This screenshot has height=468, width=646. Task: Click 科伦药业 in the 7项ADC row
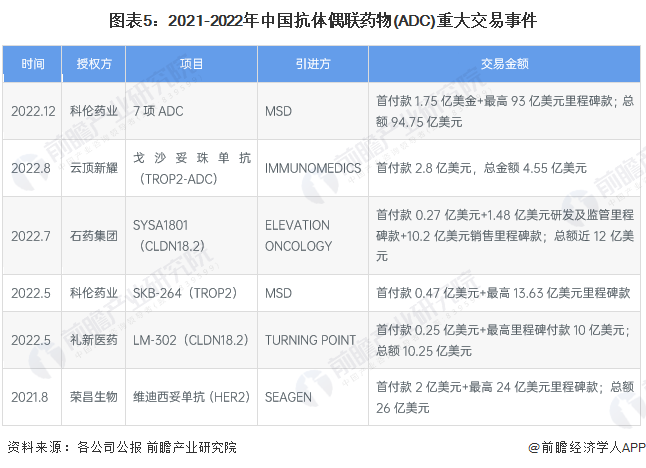pos(94,111)
